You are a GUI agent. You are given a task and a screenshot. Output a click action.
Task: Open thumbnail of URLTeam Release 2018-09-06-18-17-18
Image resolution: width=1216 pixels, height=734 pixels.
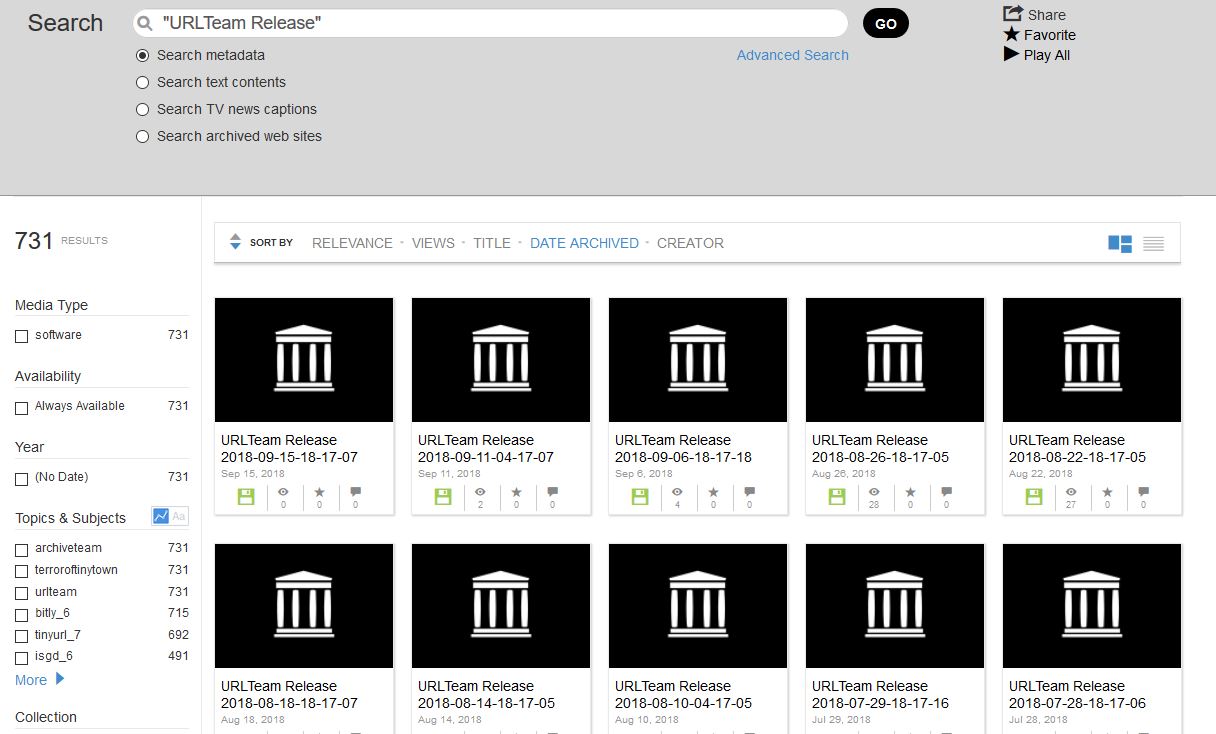pyautogui.click(x=698, y=360)
